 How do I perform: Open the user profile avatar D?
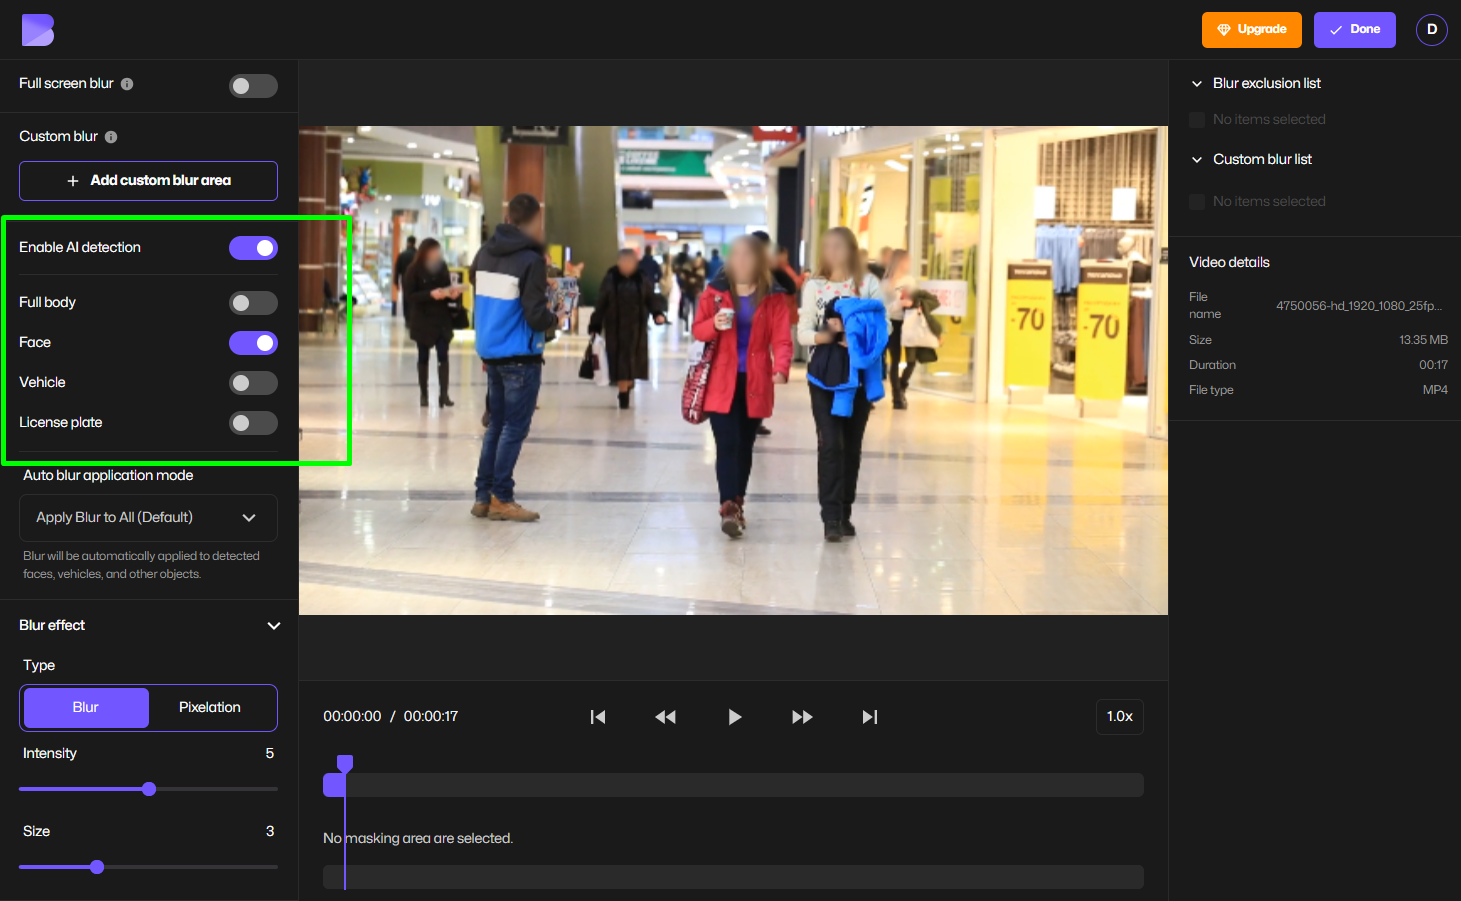pyautogui.click(x=1431, y=29)
